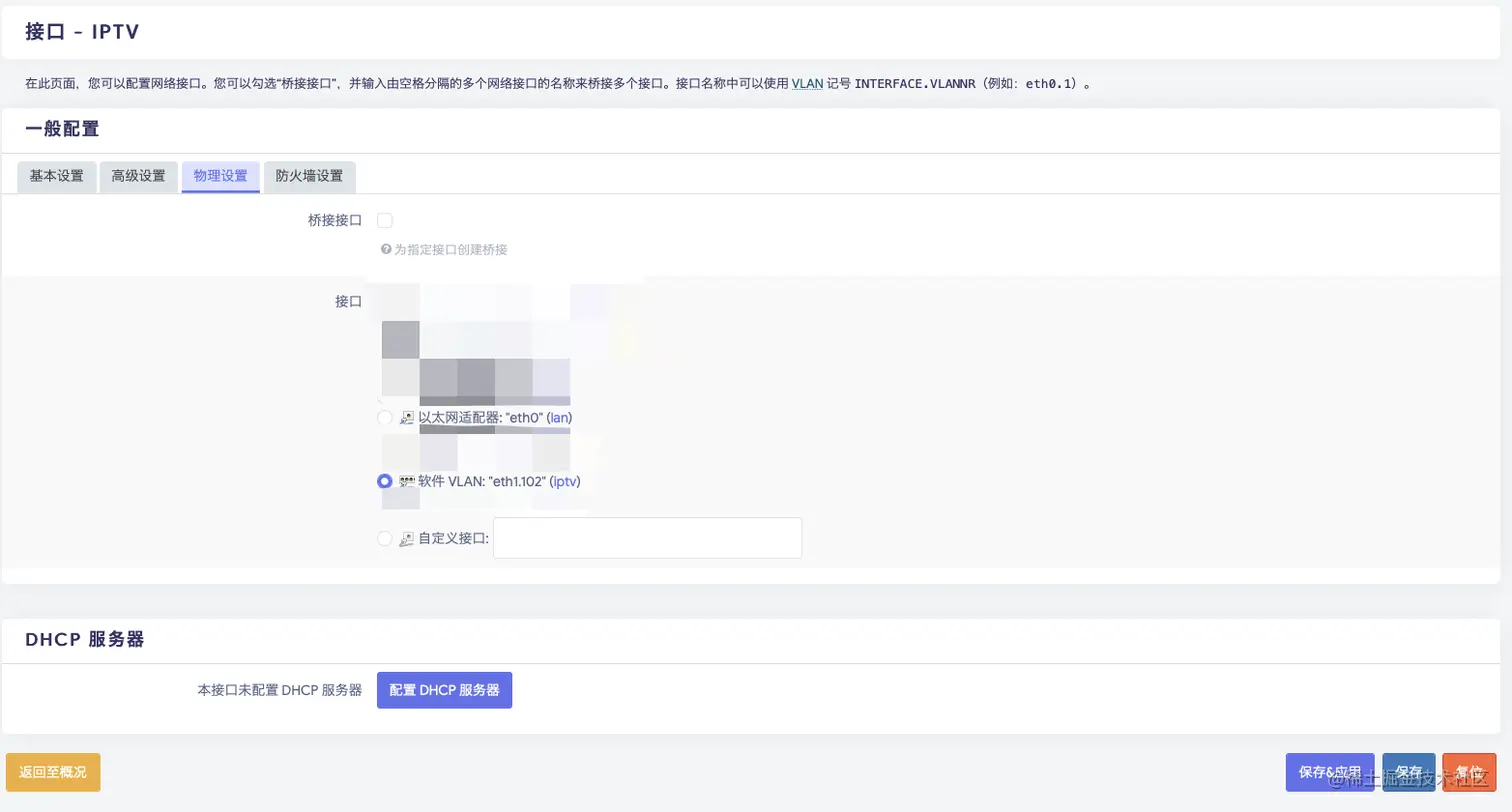Viewport: 1512px width, 812px height.
Task: Click the red 复位 button
Action: click(1470, 772)
